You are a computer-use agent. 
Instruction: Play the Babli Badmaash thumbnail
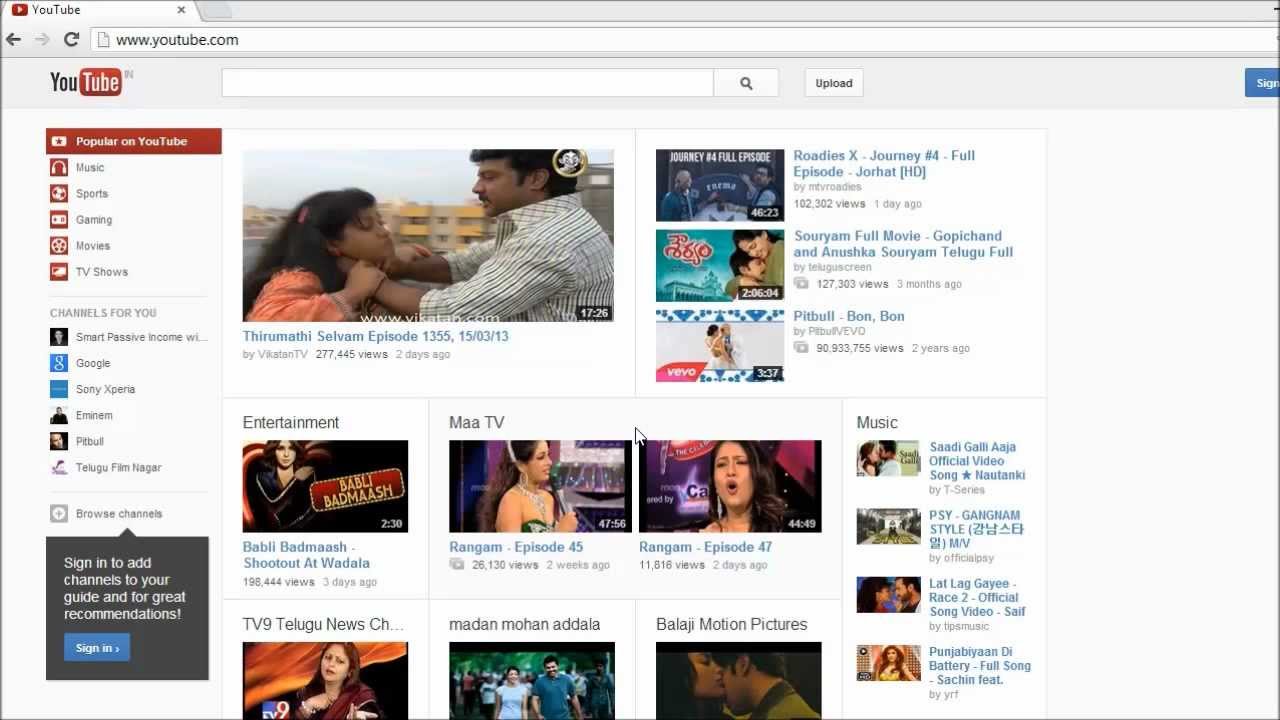[x=325, y=486]
